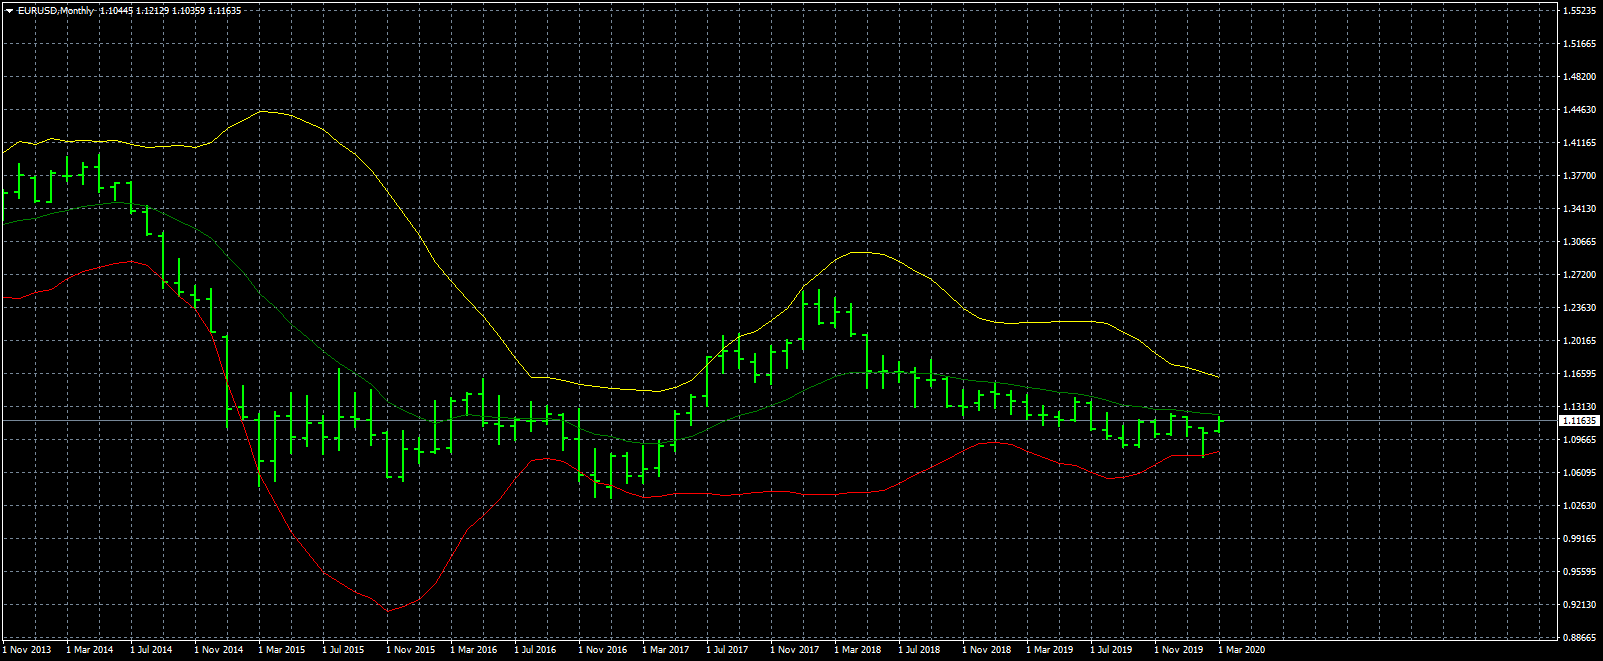This screenshot has height=661, width=1603.
Task: Click the 1.41165 price axis label
Action: coord(1581,143)
